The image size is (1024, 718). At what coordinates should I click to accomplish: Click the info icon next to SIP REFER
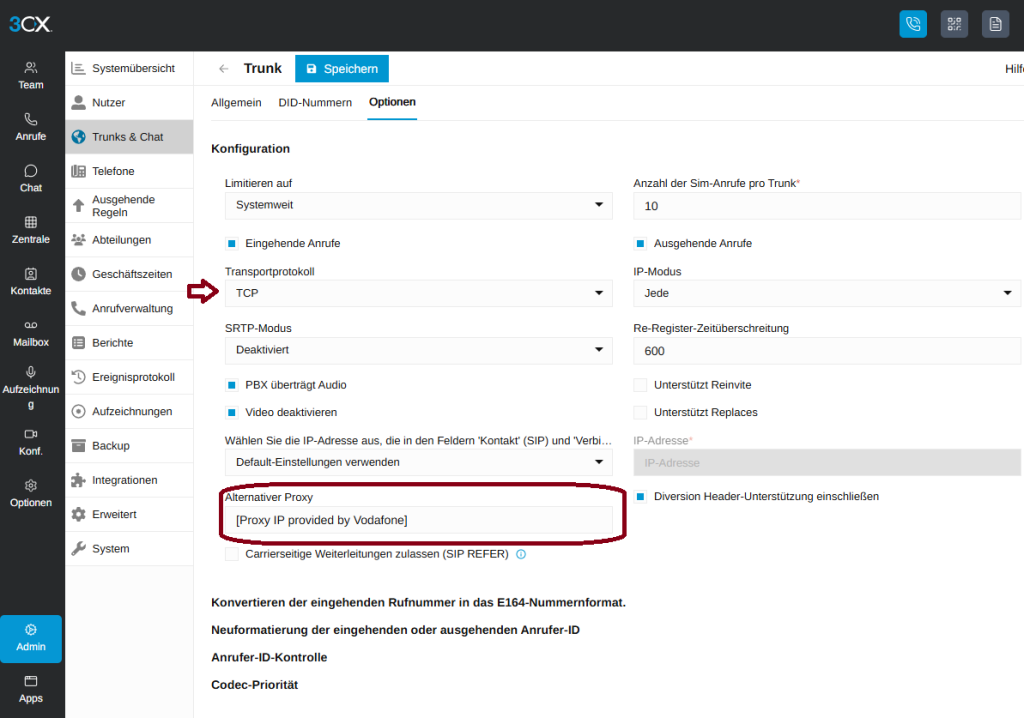coord(520,554)
